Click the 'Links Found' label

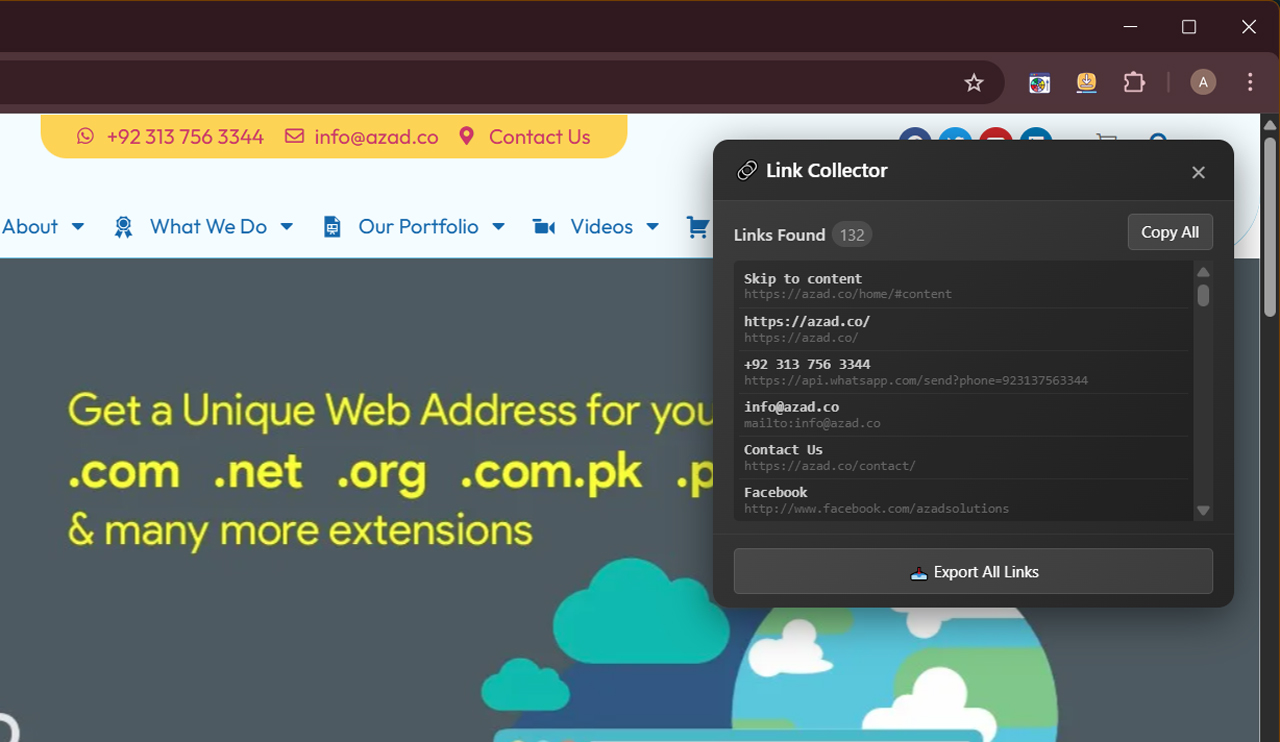779,235
